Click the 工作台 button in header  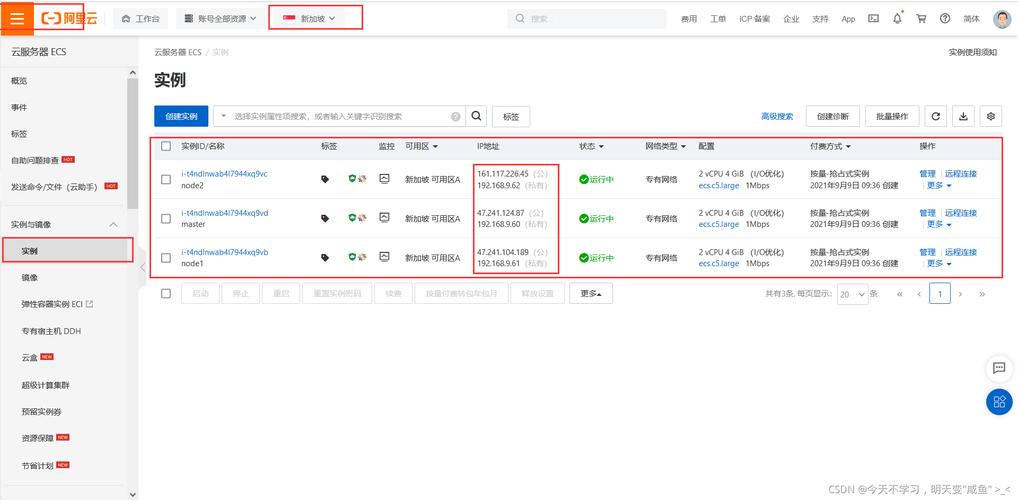click(140, 19)
